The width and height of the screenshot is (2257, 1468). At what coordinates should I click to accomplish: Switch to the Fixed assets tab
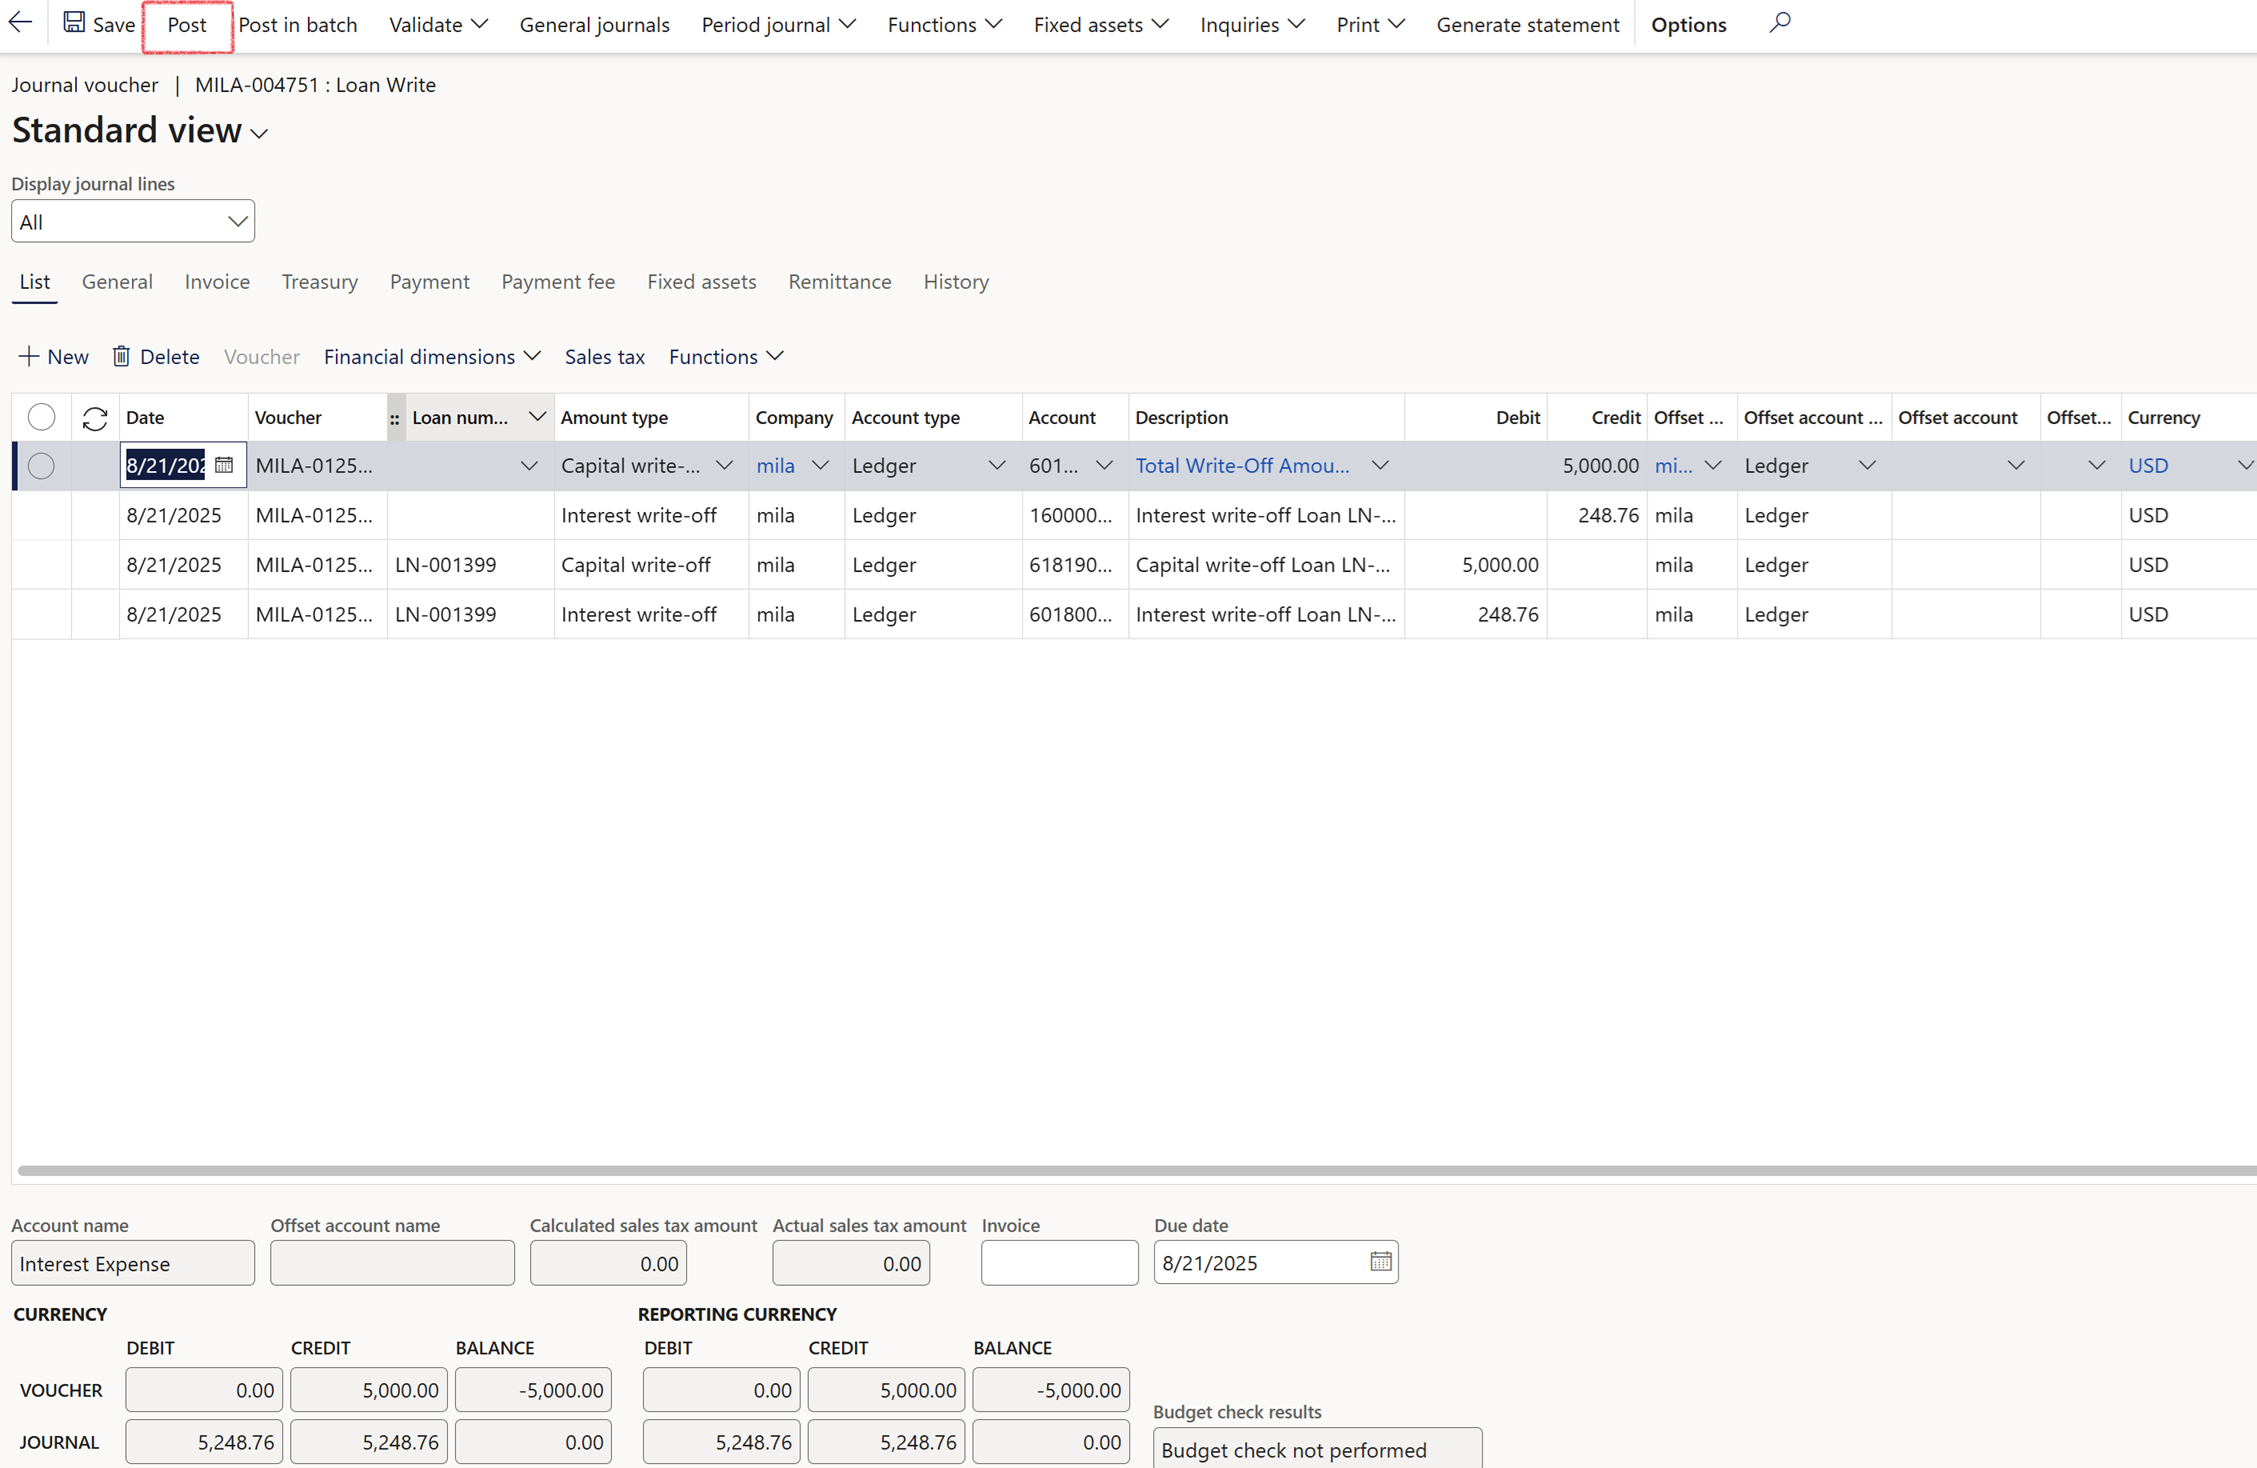[x=701, y=282]
